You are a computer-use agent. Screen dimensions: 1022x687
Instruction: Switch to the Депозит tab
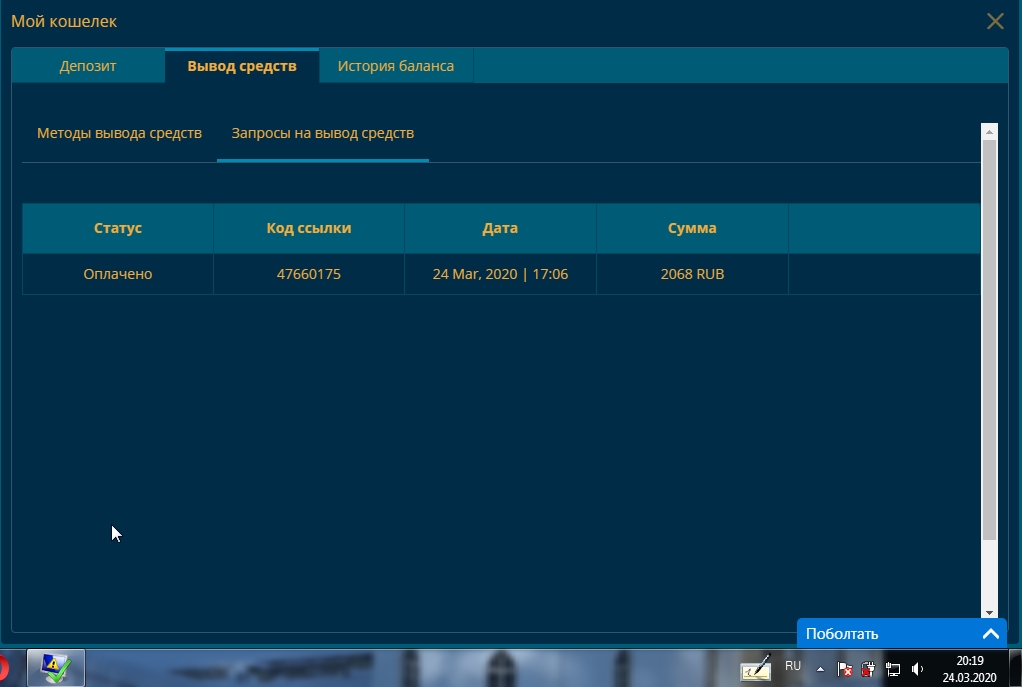tap(88, 66)
